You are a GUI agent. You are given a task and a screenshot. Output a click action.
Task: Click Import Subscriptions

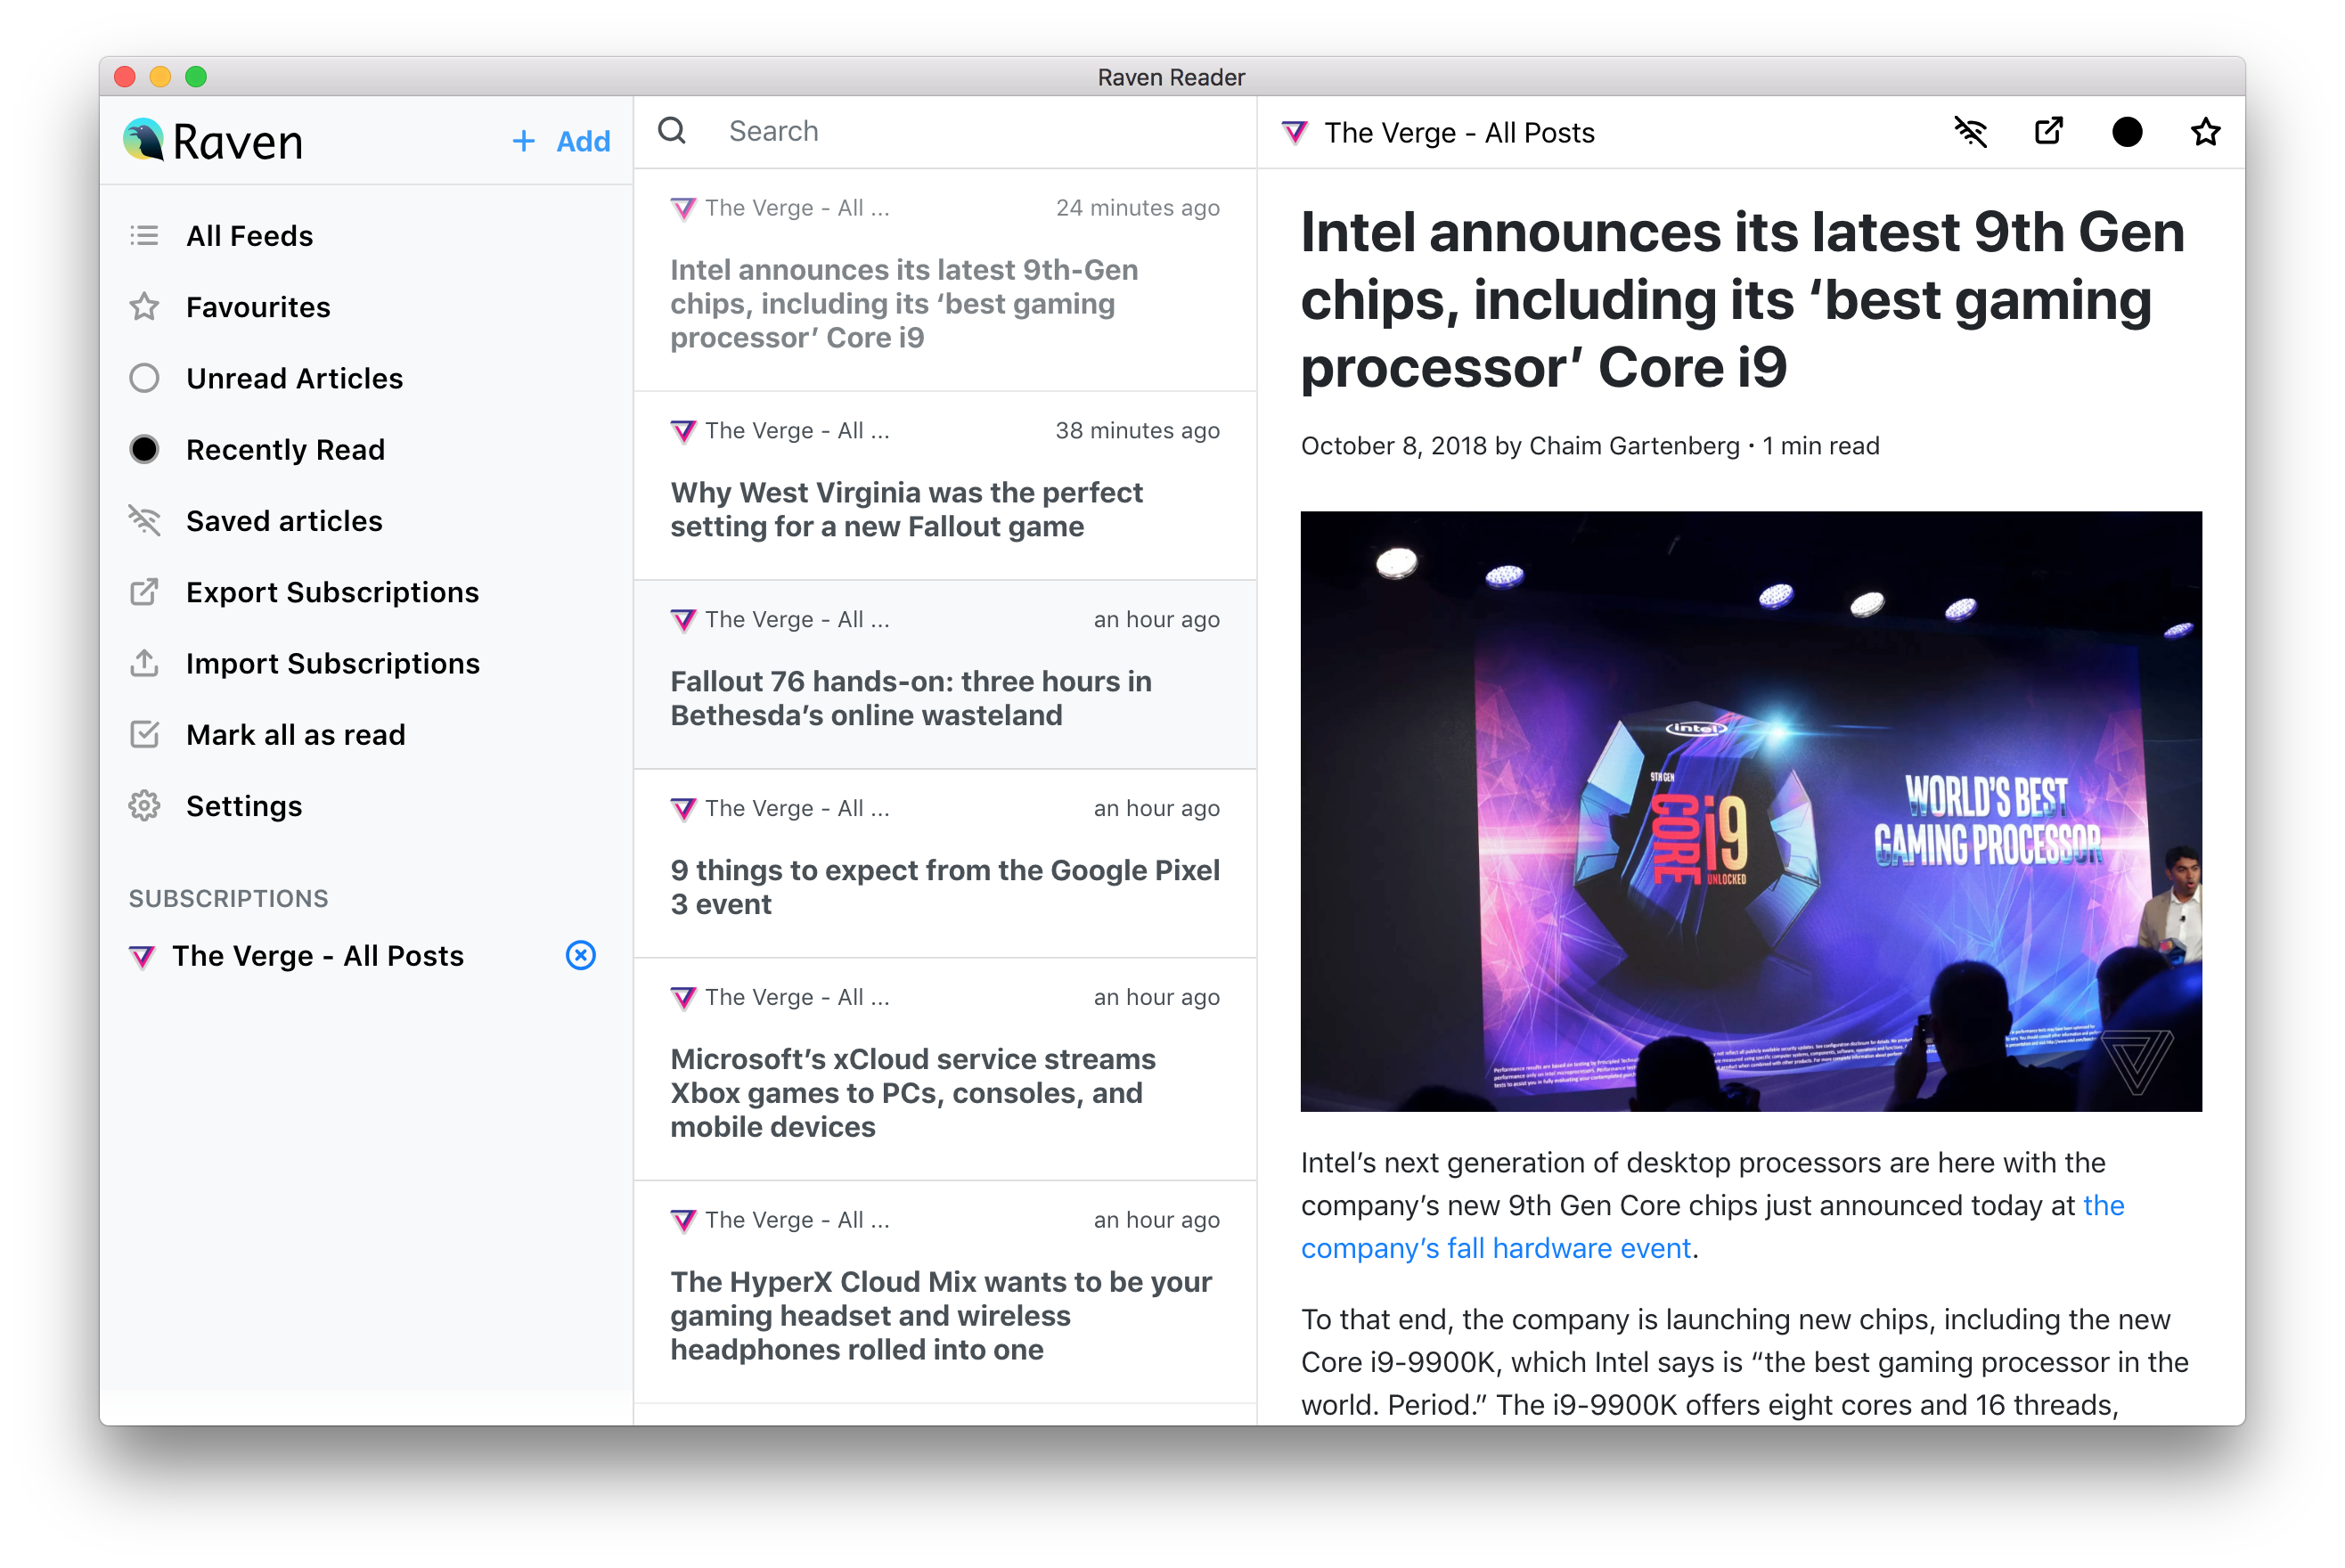click(x=332, y=664)
